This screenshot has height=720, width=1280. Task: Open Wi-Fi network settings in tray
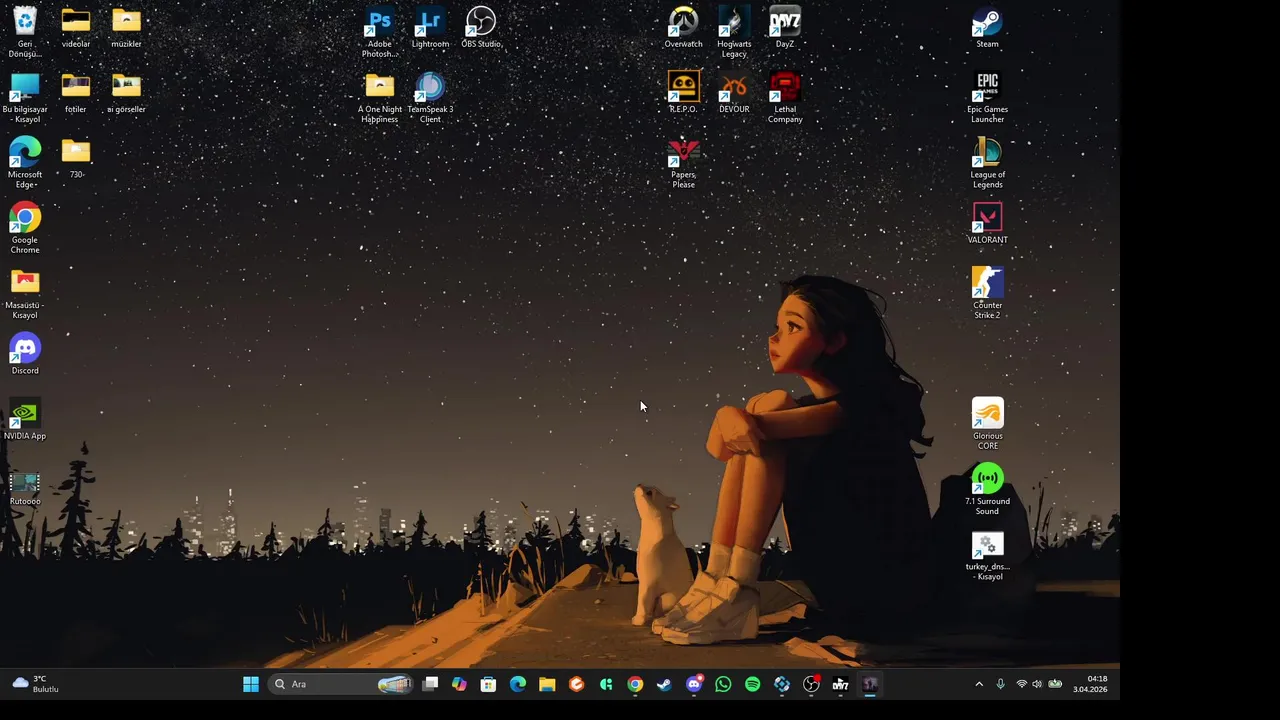[1022, 684]
